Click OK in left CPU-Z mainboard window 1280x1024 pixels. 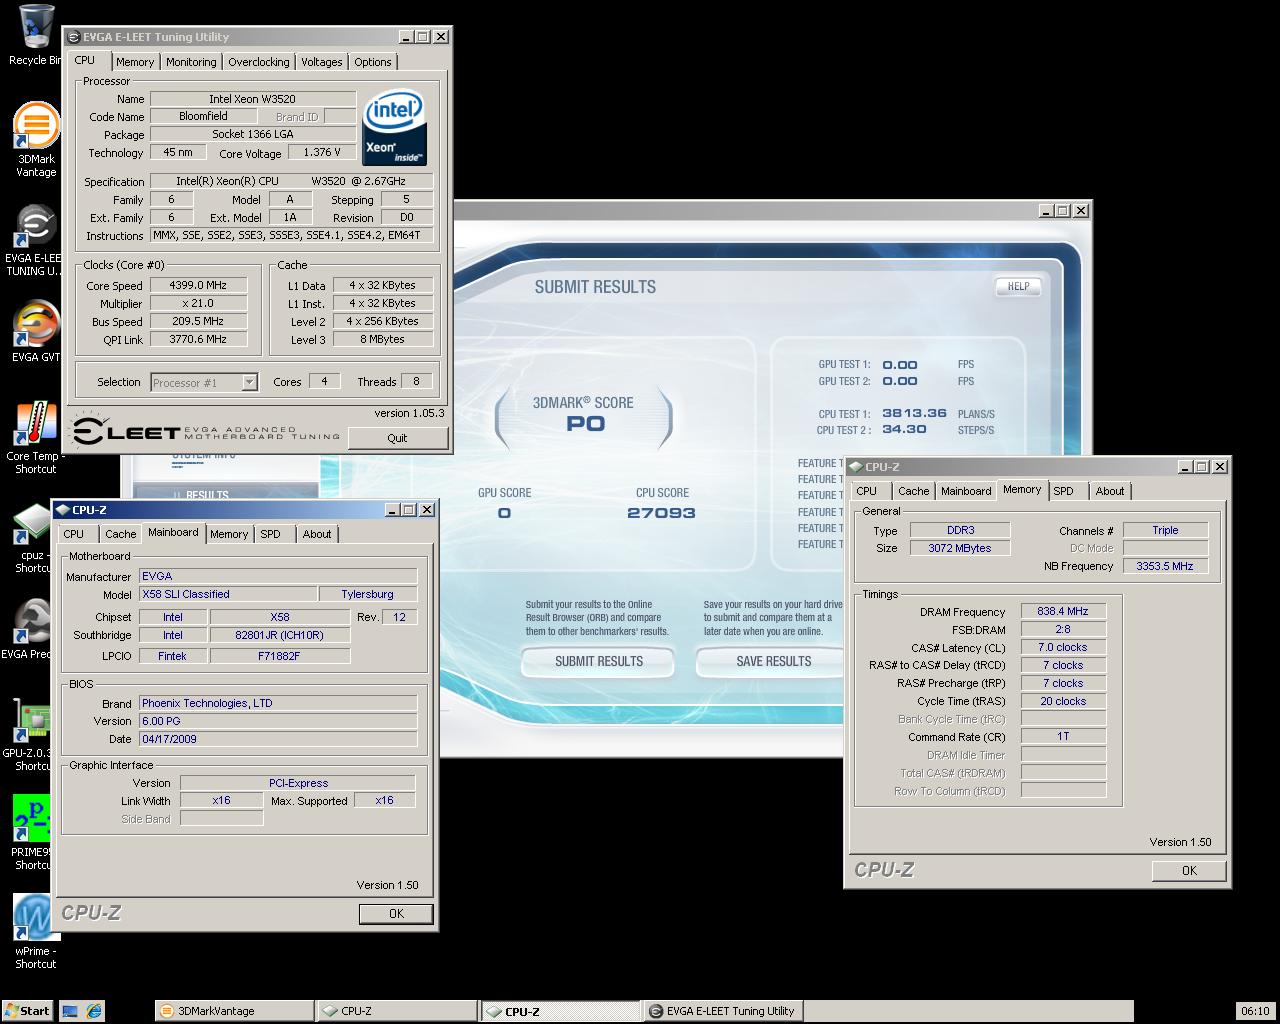tap(396, 913)
